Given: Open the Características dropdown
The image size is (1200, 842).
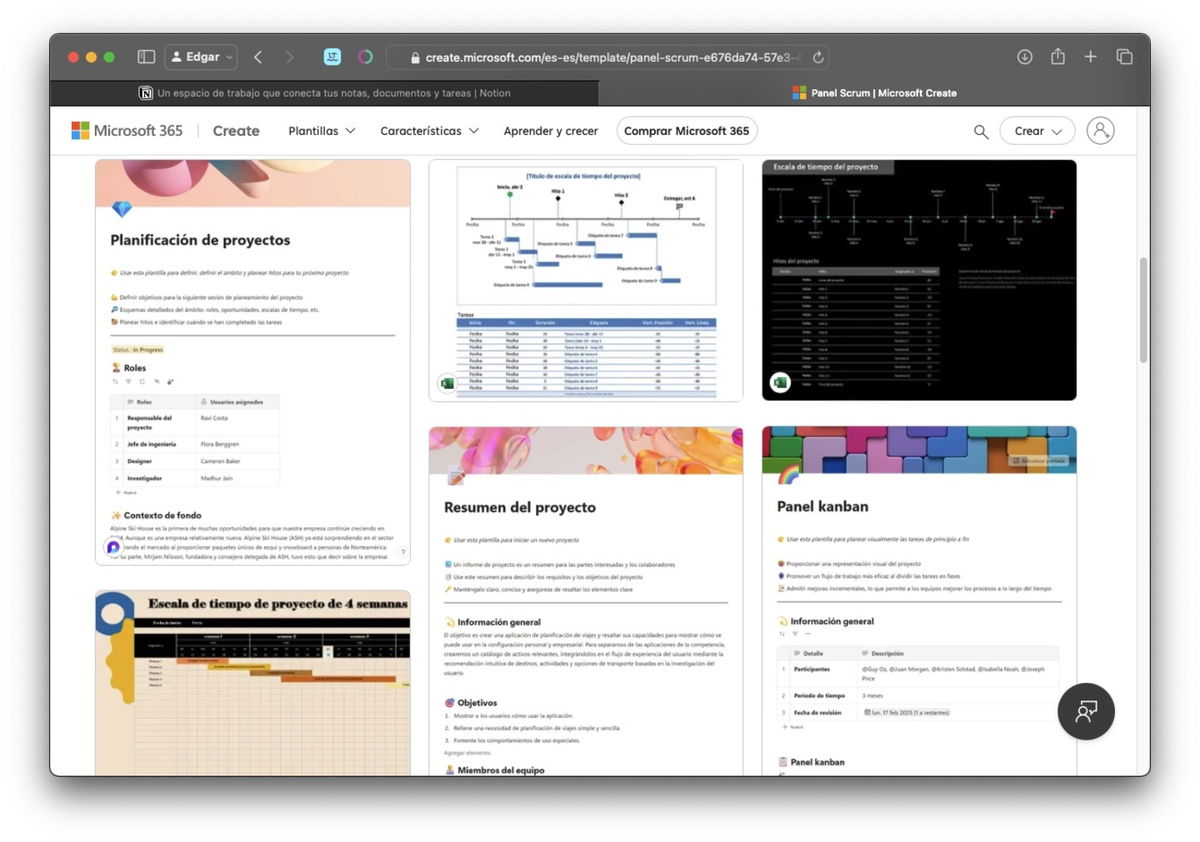Looking at the screenshot, I should tap(428, 131).
